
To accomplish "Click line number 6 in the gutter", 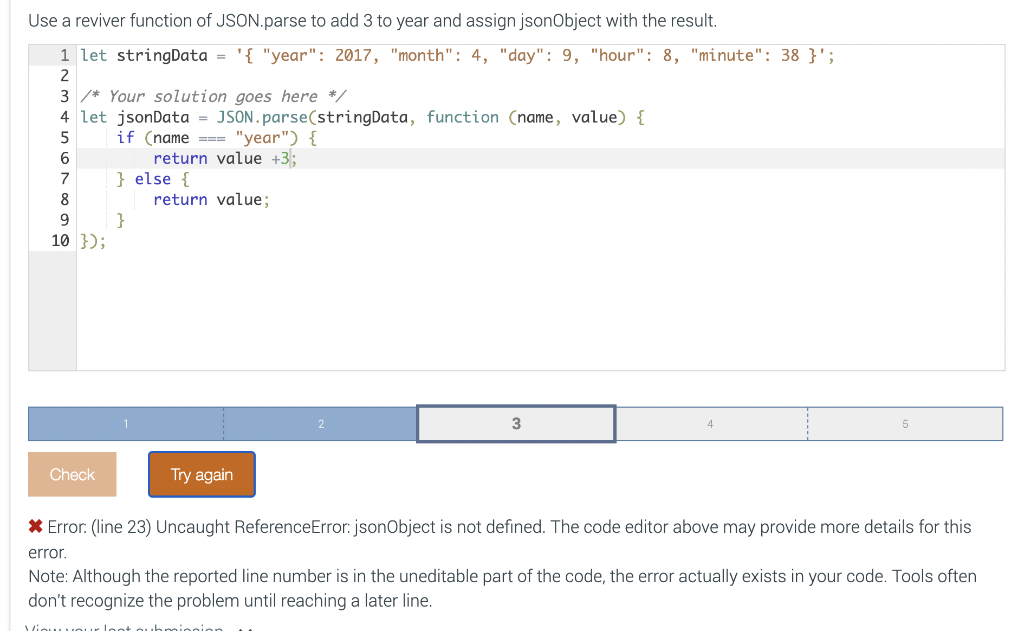I will (63, 158).
